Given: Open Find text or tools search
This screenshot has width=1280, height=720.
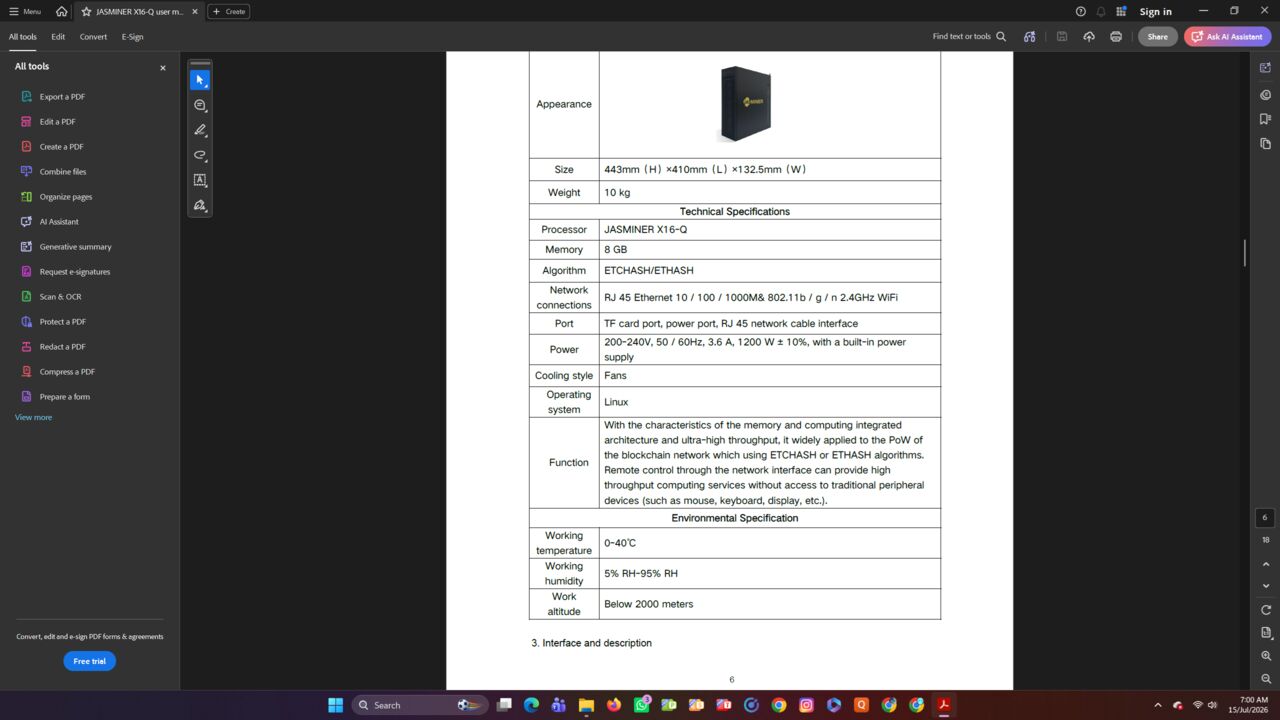Looking at the screenshot, I should [x=969, y=37].
